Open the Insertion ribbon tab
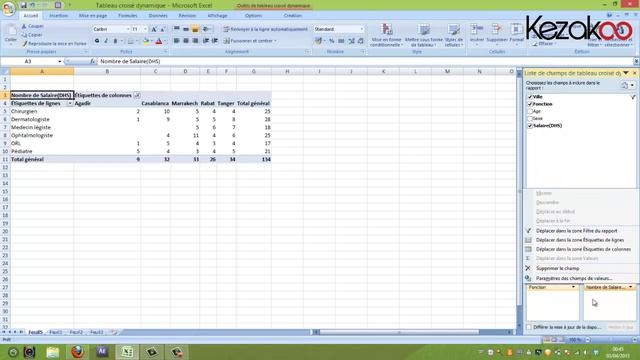640x360 pixels. point(58,16)
